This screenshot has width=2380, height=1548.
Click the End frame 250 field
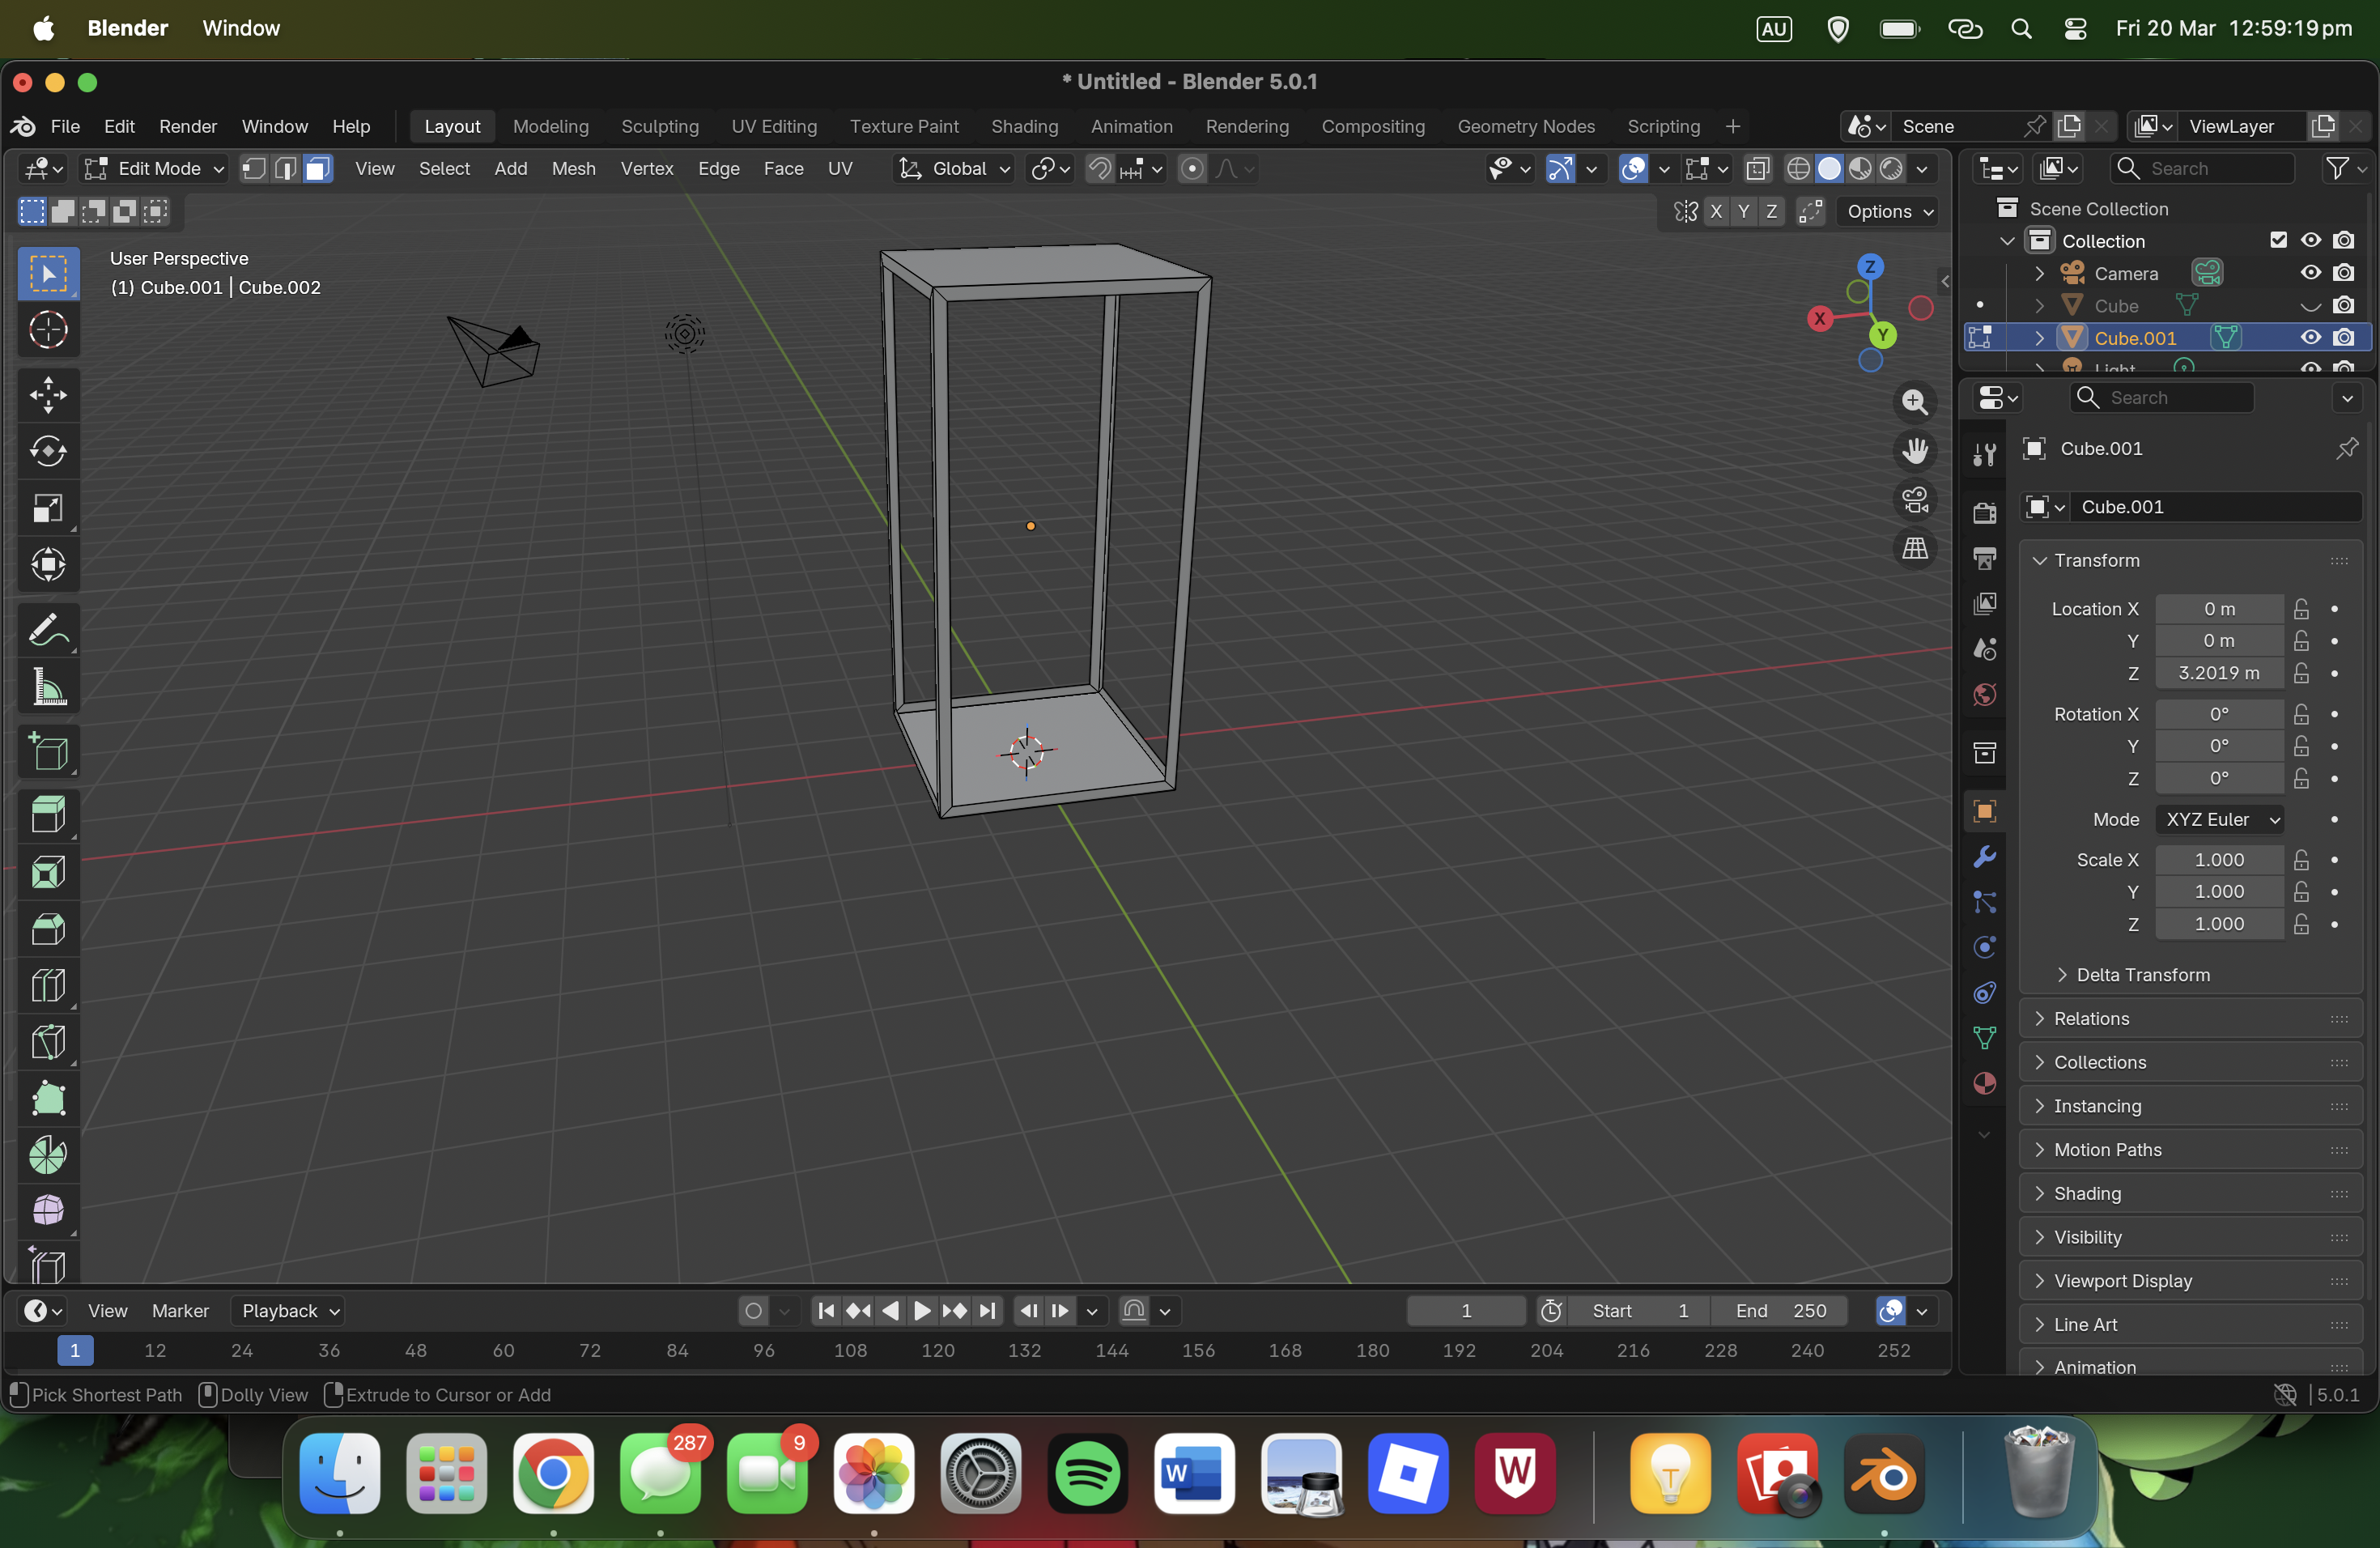click(1781, 1310)
